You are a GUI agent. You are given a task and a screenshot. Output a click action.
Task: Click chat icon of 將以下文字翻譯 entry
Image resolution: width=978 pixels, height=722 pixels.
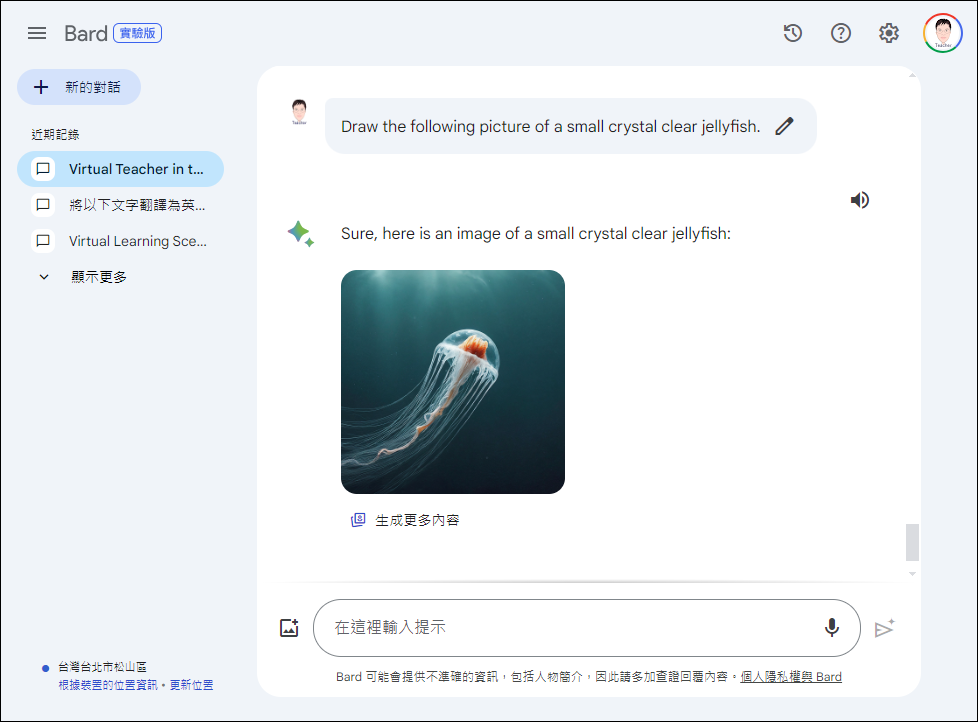pos(43,205)
